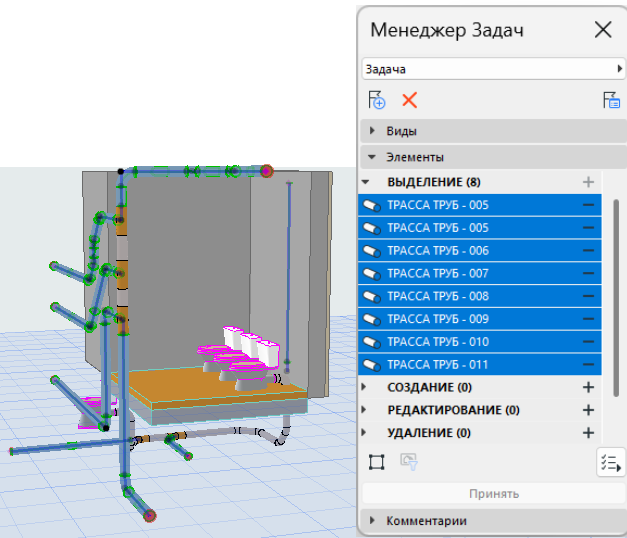
Task: Close the Менеджер Задач panel
Action: click(603, 30)
